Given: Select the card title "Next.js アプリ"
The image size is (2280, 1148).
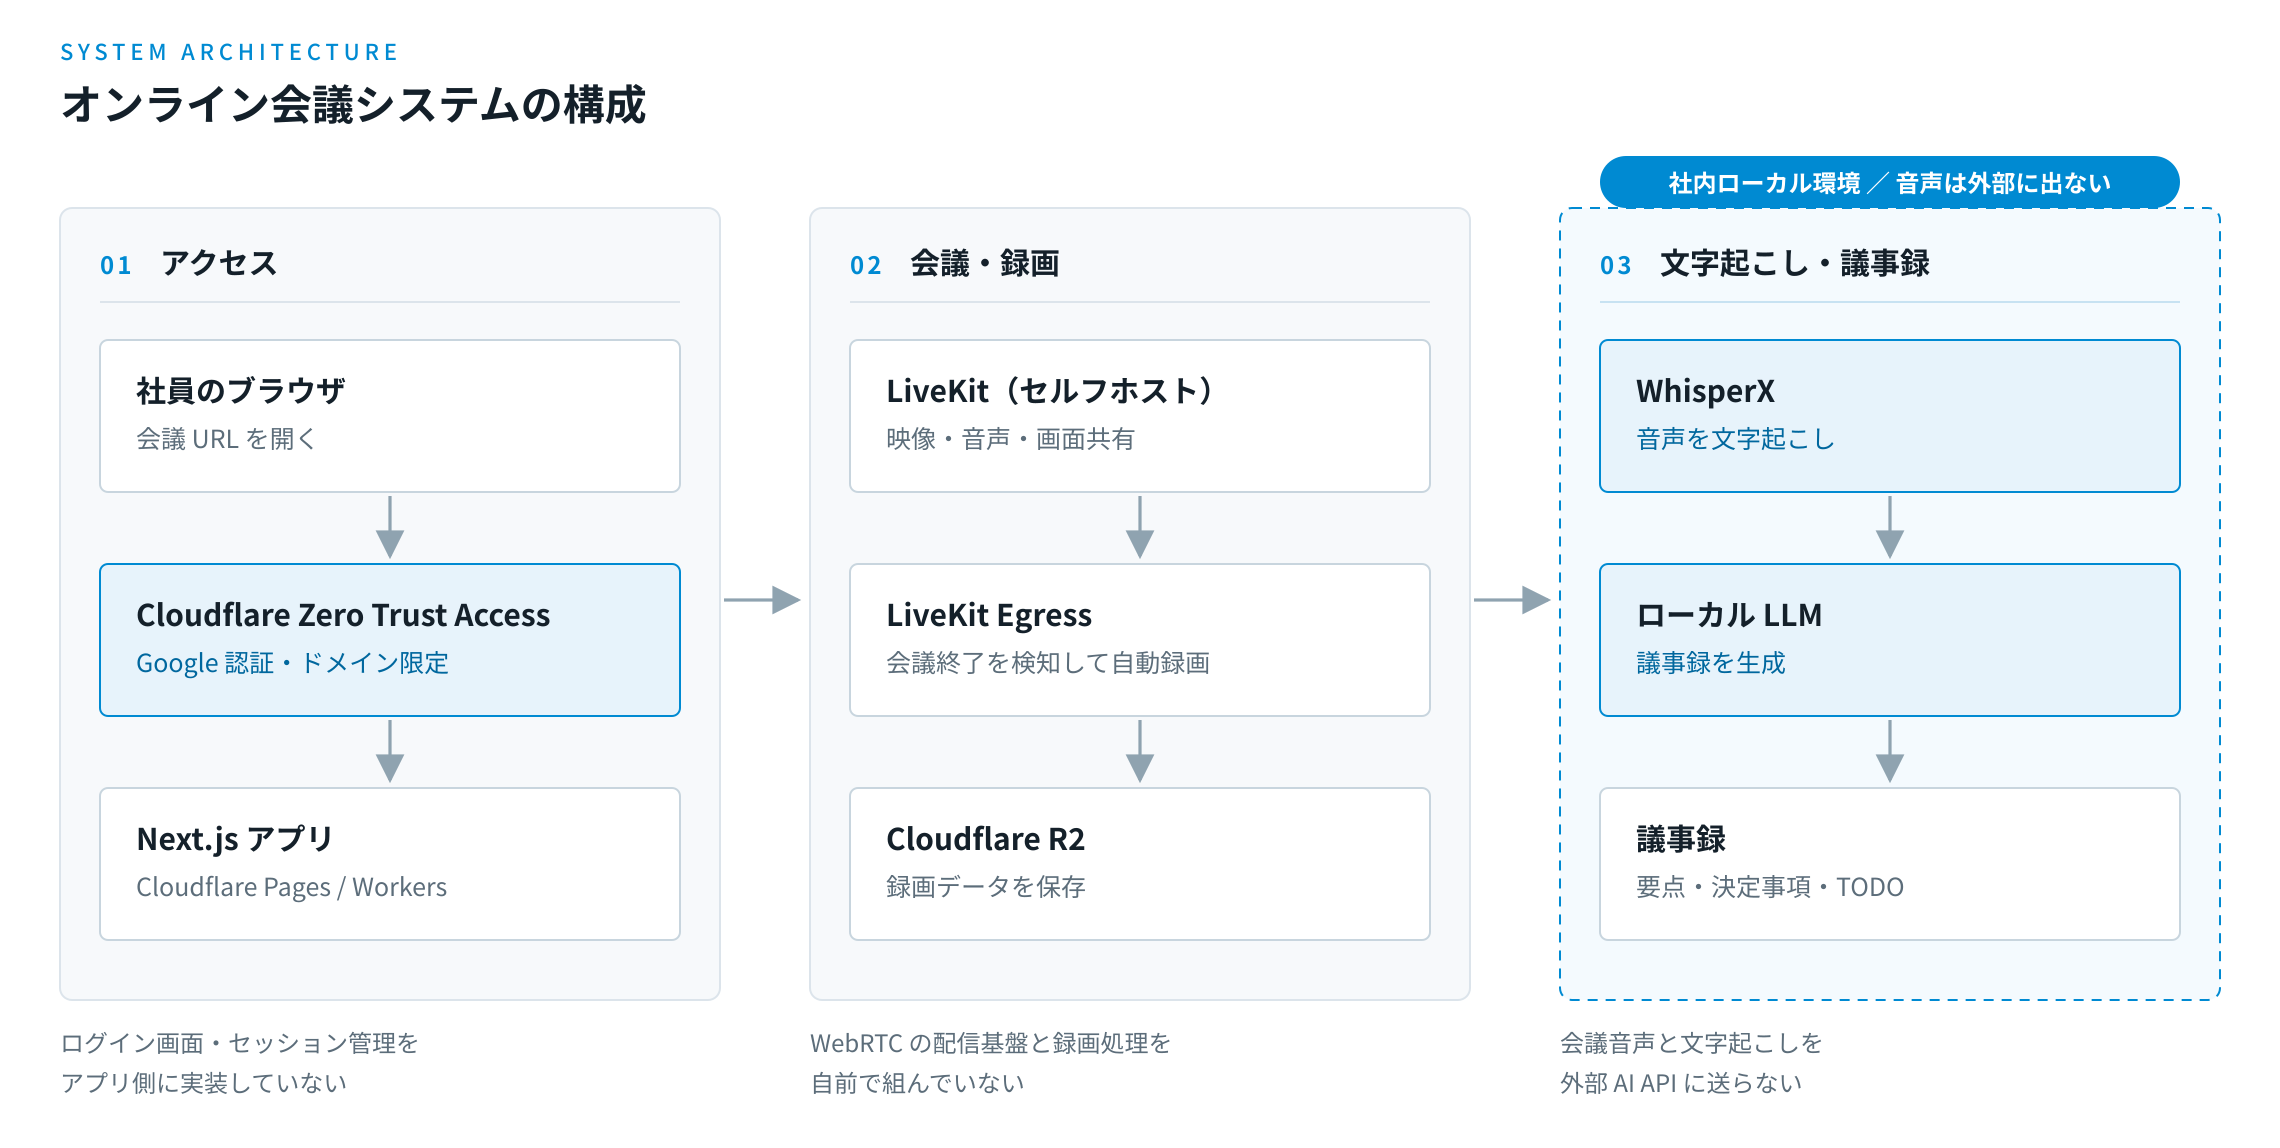Looking at the screenshot, I should coord(234,838).
